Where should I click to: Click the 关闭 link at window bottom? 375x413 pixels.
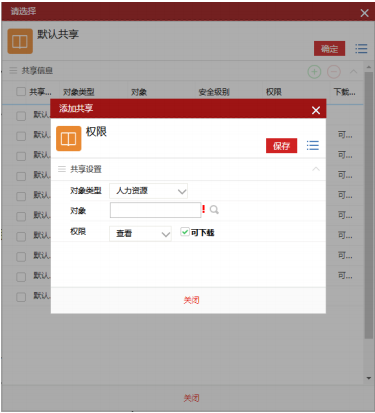pyautogui.click(x=191, y=398)
